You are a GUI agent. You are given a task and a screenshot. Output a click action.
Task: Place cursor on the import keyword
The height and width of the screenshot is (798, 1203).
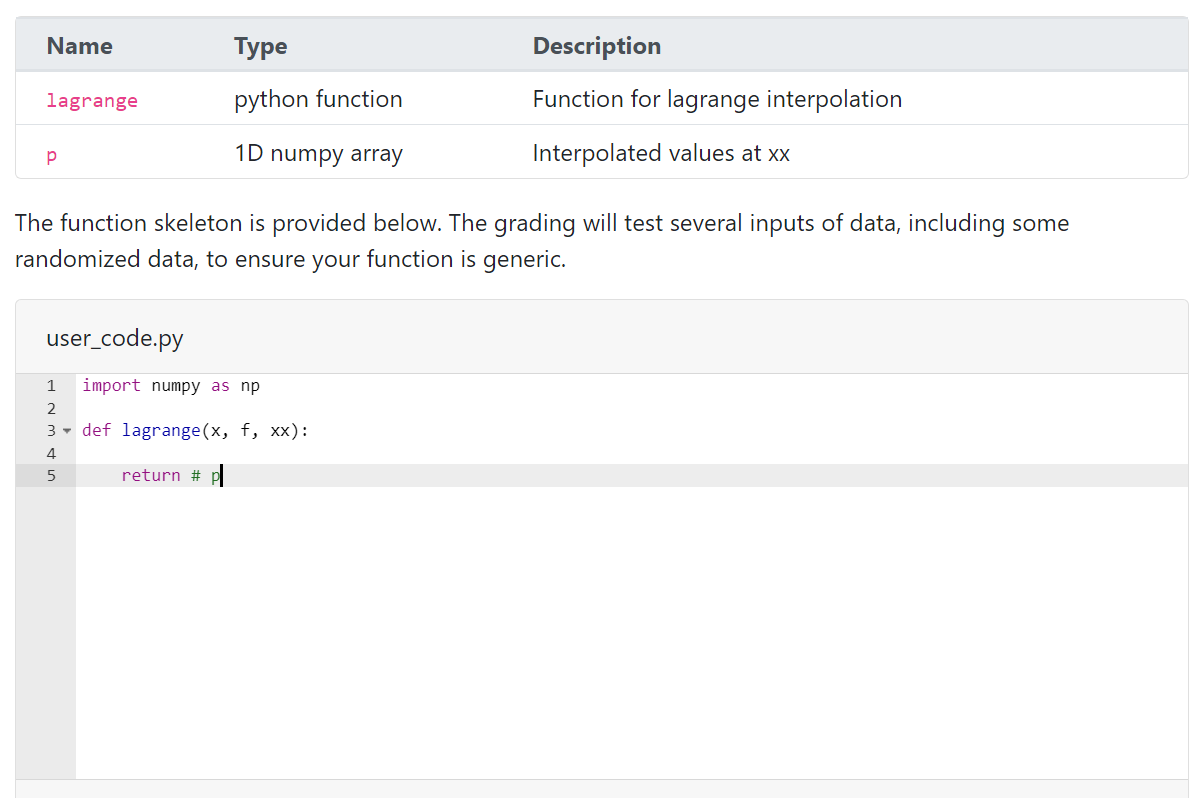[x=111, y=385]
